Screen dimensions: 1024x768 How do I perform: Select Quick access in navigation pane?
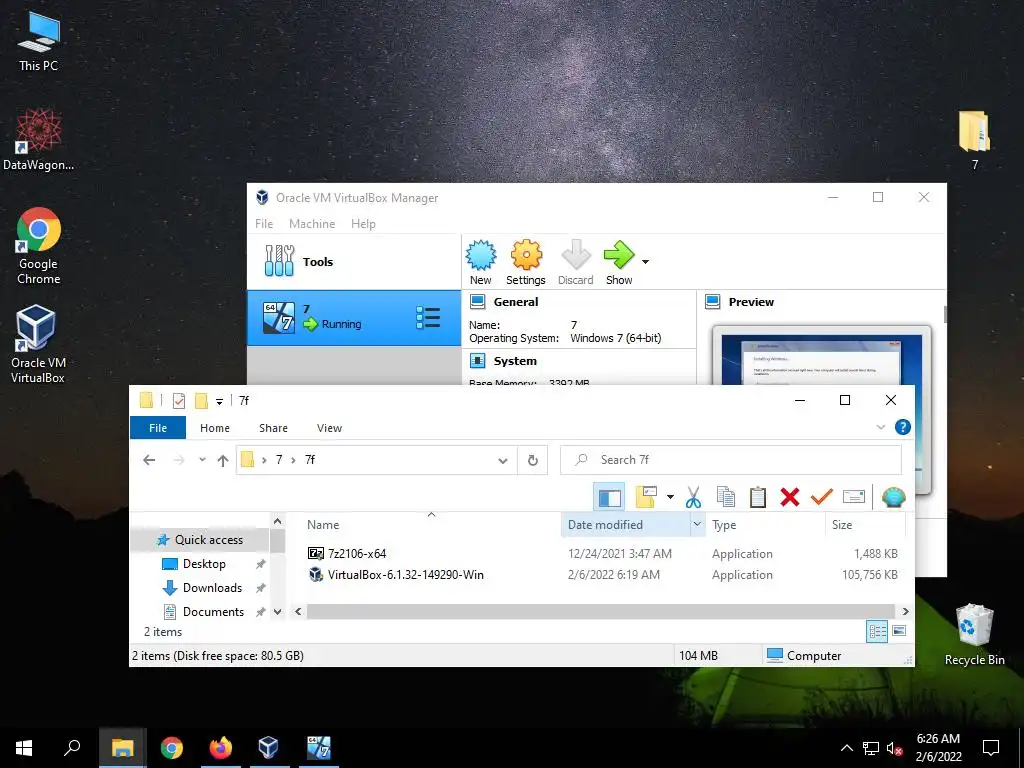[208, 540]
